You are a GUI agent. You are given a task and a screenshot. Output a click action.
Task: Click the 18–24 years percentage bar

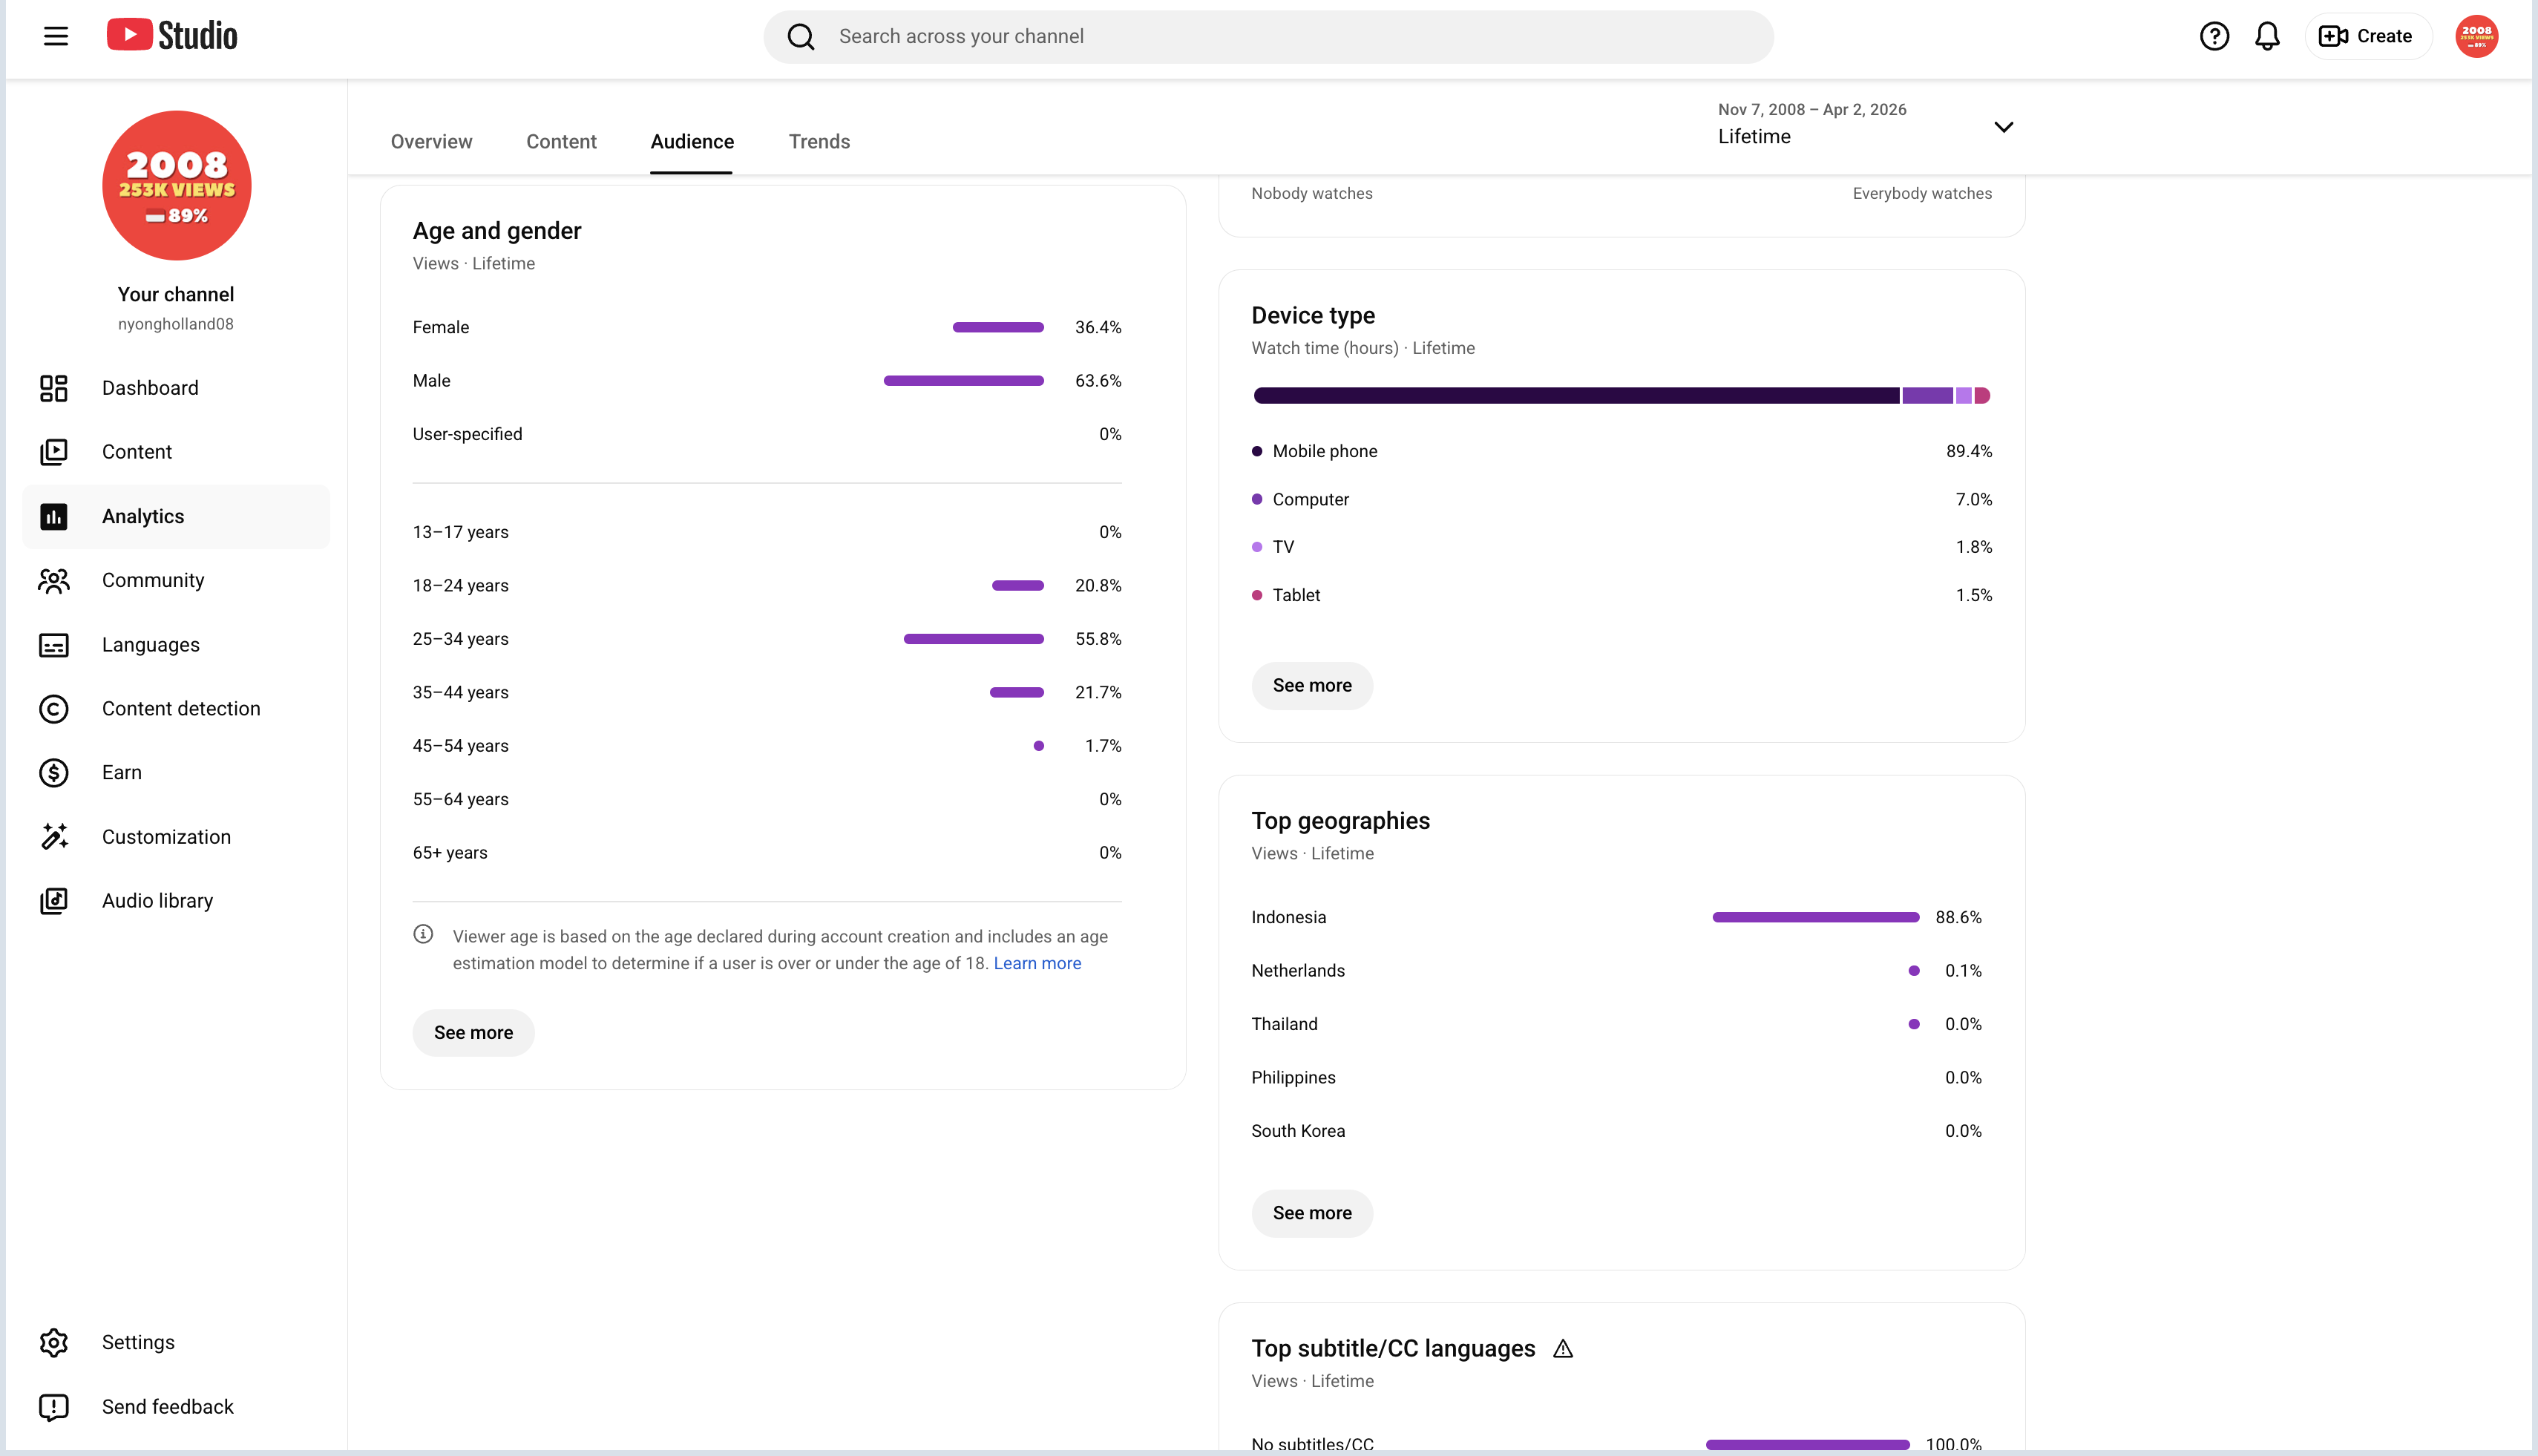pos(1017,586)
